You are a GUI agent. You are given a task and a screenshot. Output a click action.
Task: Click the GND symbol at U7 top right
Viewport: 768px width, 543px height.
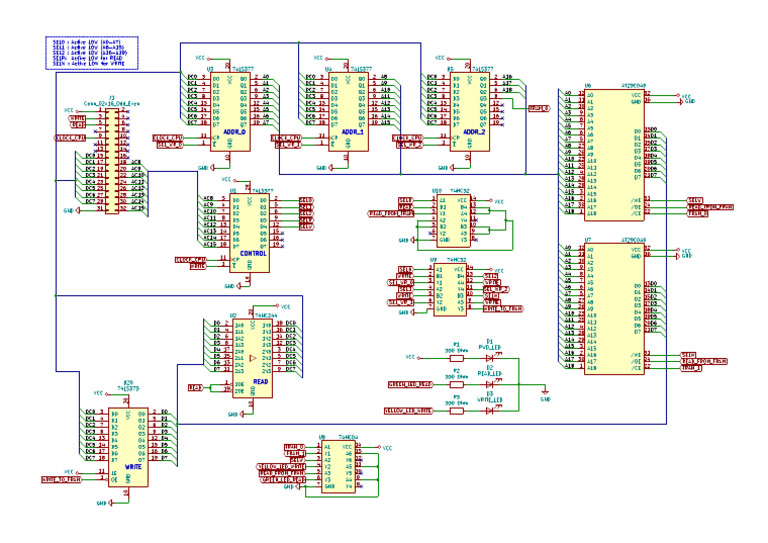point(685,256)
